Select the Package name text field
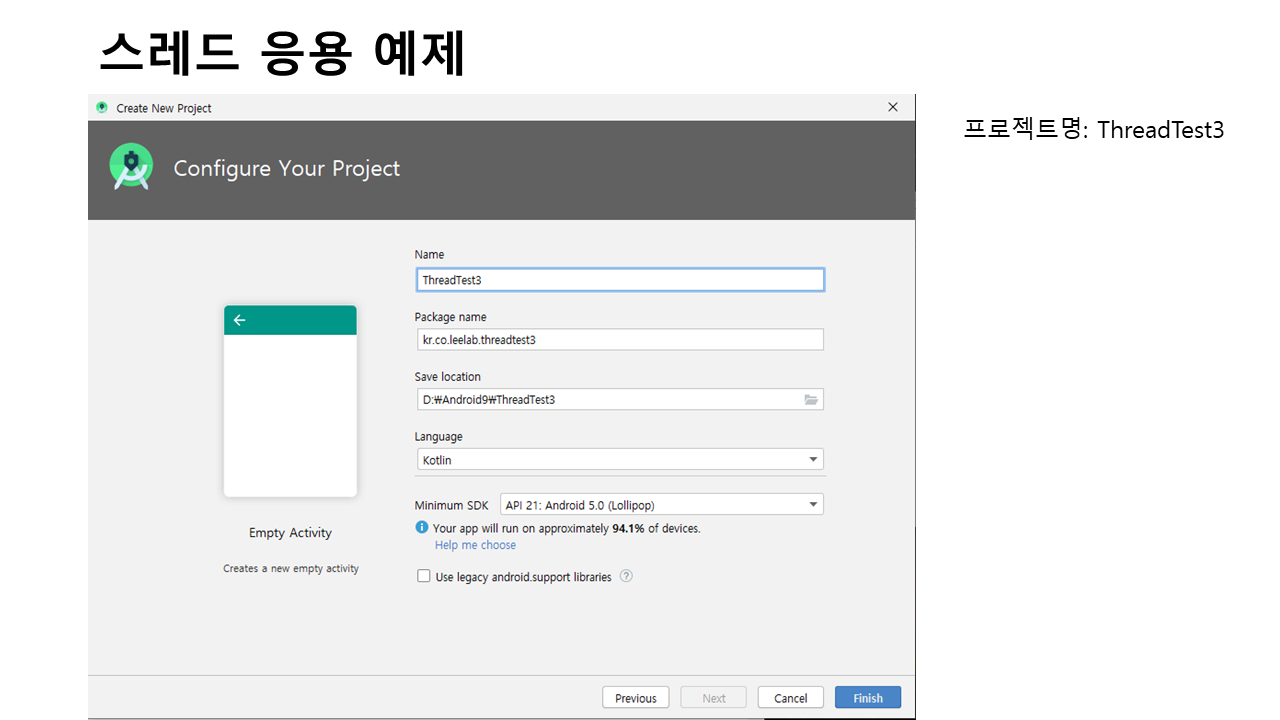Screen dimensions: 1280x720 [619, 340]
